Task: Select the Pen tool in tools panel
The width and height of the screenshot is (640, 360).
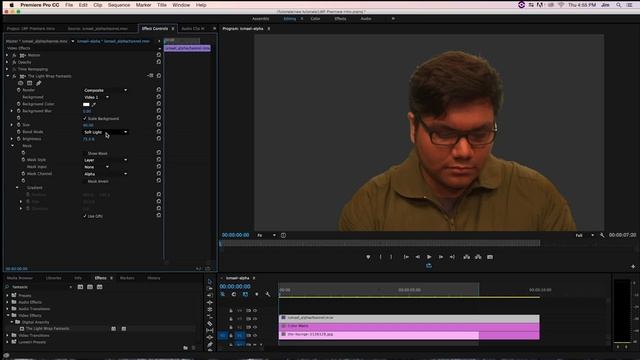Action: click(210, 344)
